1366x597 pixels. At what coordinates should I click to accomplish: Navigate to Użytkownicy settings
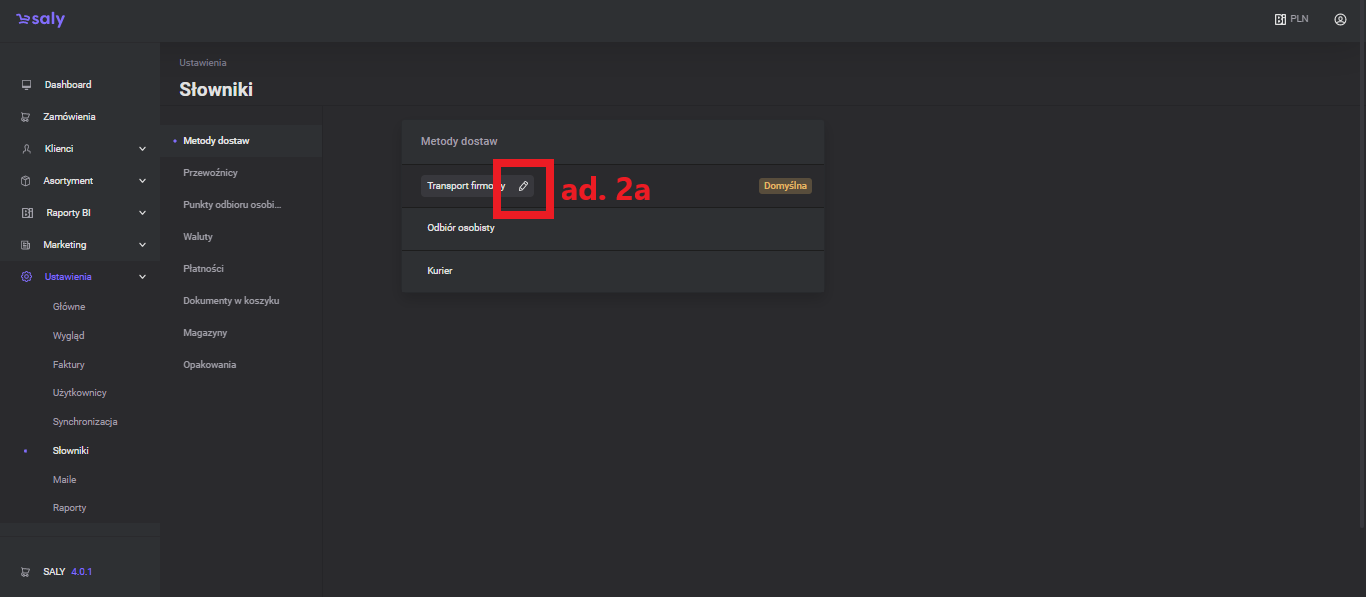80,393
